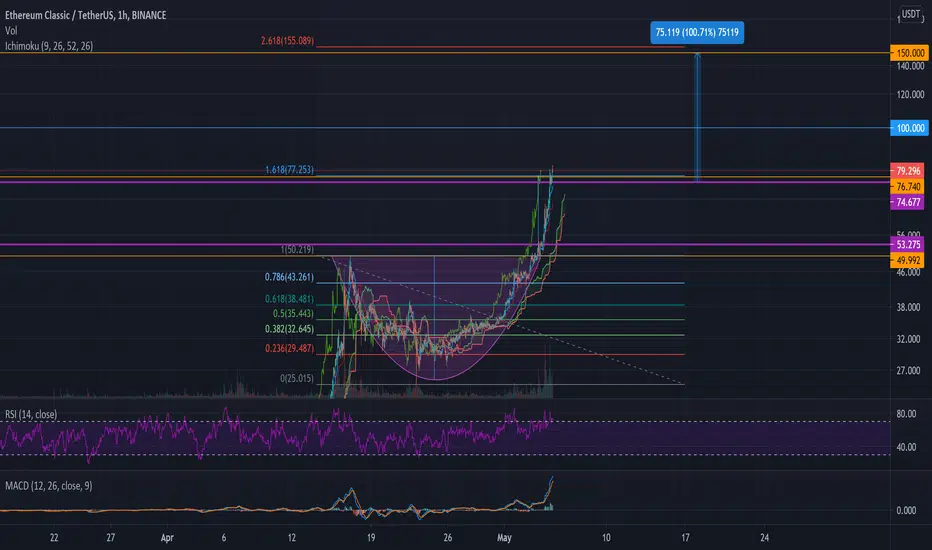Click the 140.000 price axis value

tap(910, 67)
